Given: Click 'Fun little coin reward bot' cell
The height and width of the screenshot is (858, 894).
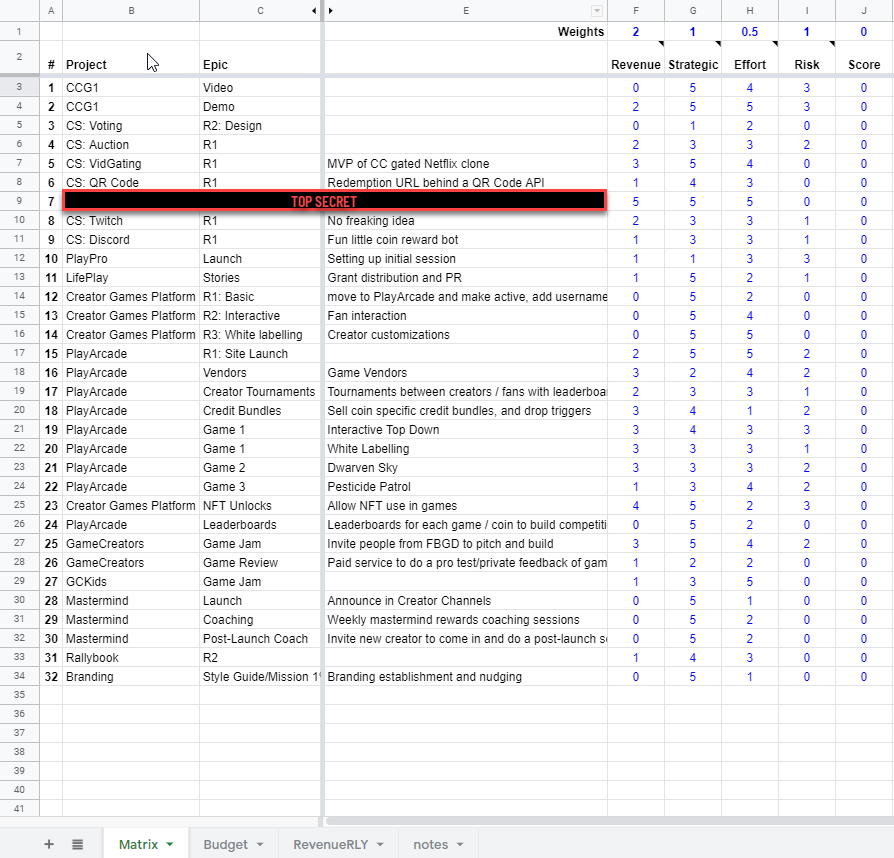Looking at the screenshot, I should (466, 239).
